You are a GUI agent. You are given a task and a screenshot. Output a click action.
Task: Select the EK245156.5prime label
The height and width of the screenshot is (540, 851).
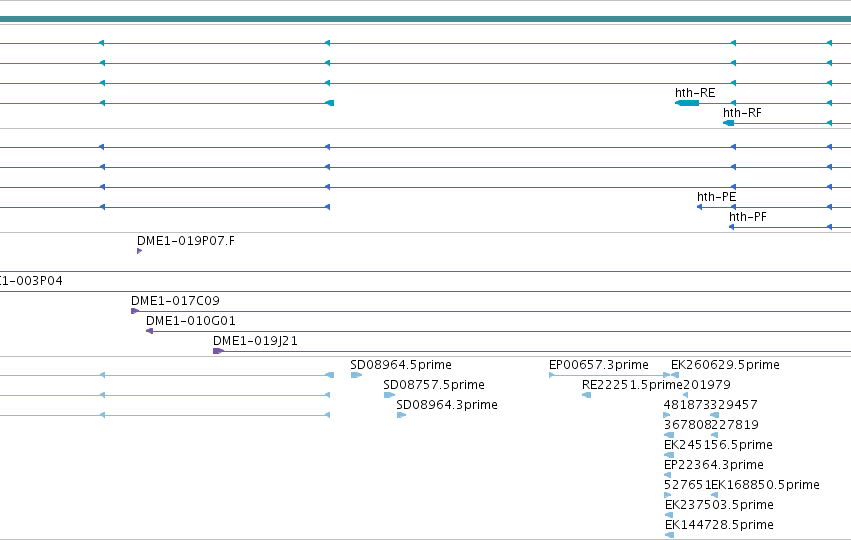tap(718, 445)
